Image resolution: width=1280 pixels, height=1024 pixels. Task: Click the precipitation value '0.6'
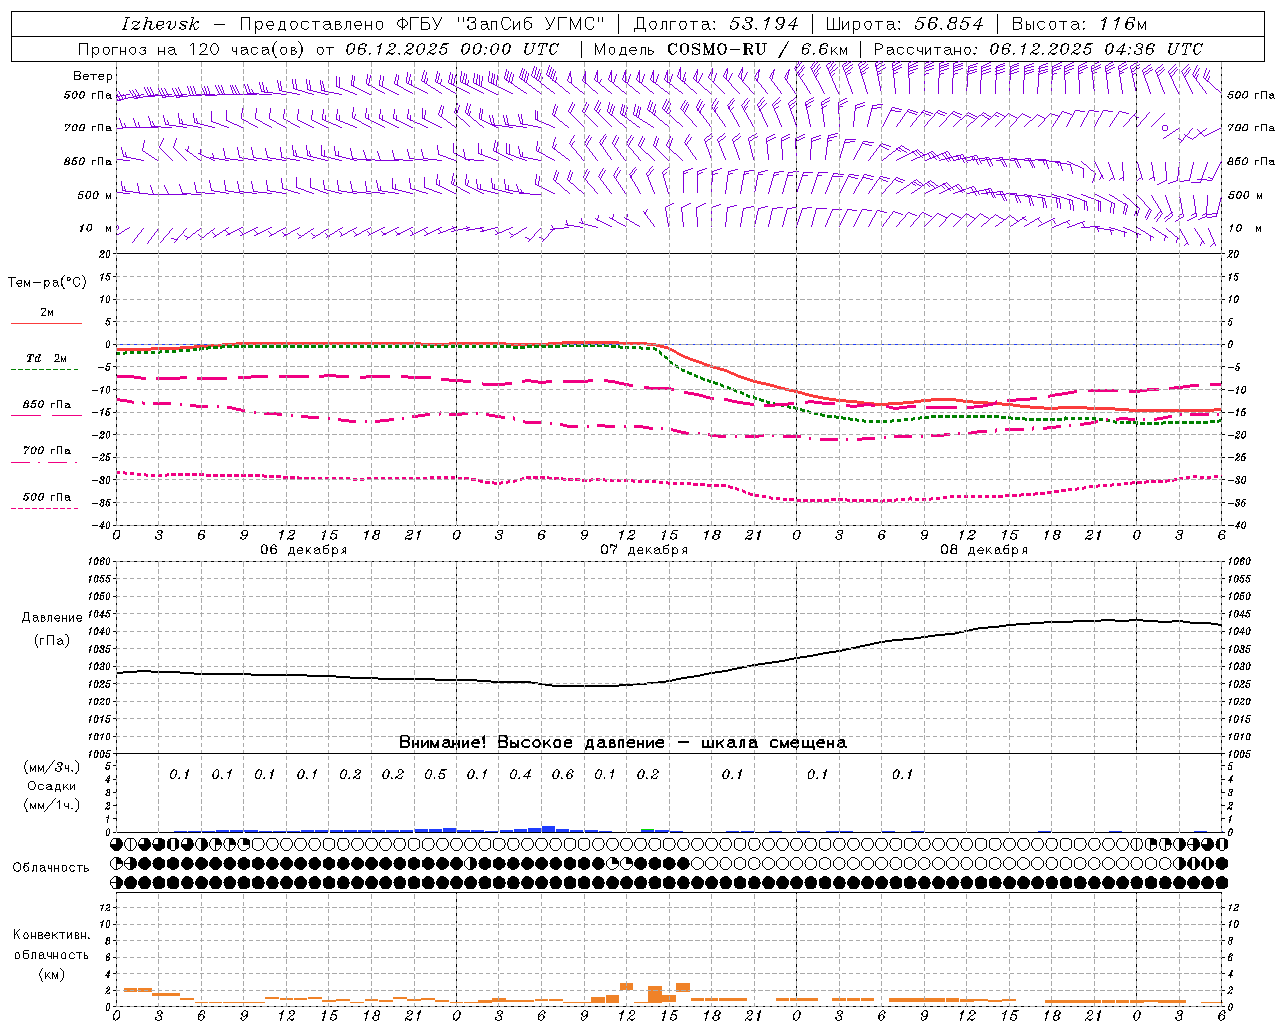[x=563, y=775]
